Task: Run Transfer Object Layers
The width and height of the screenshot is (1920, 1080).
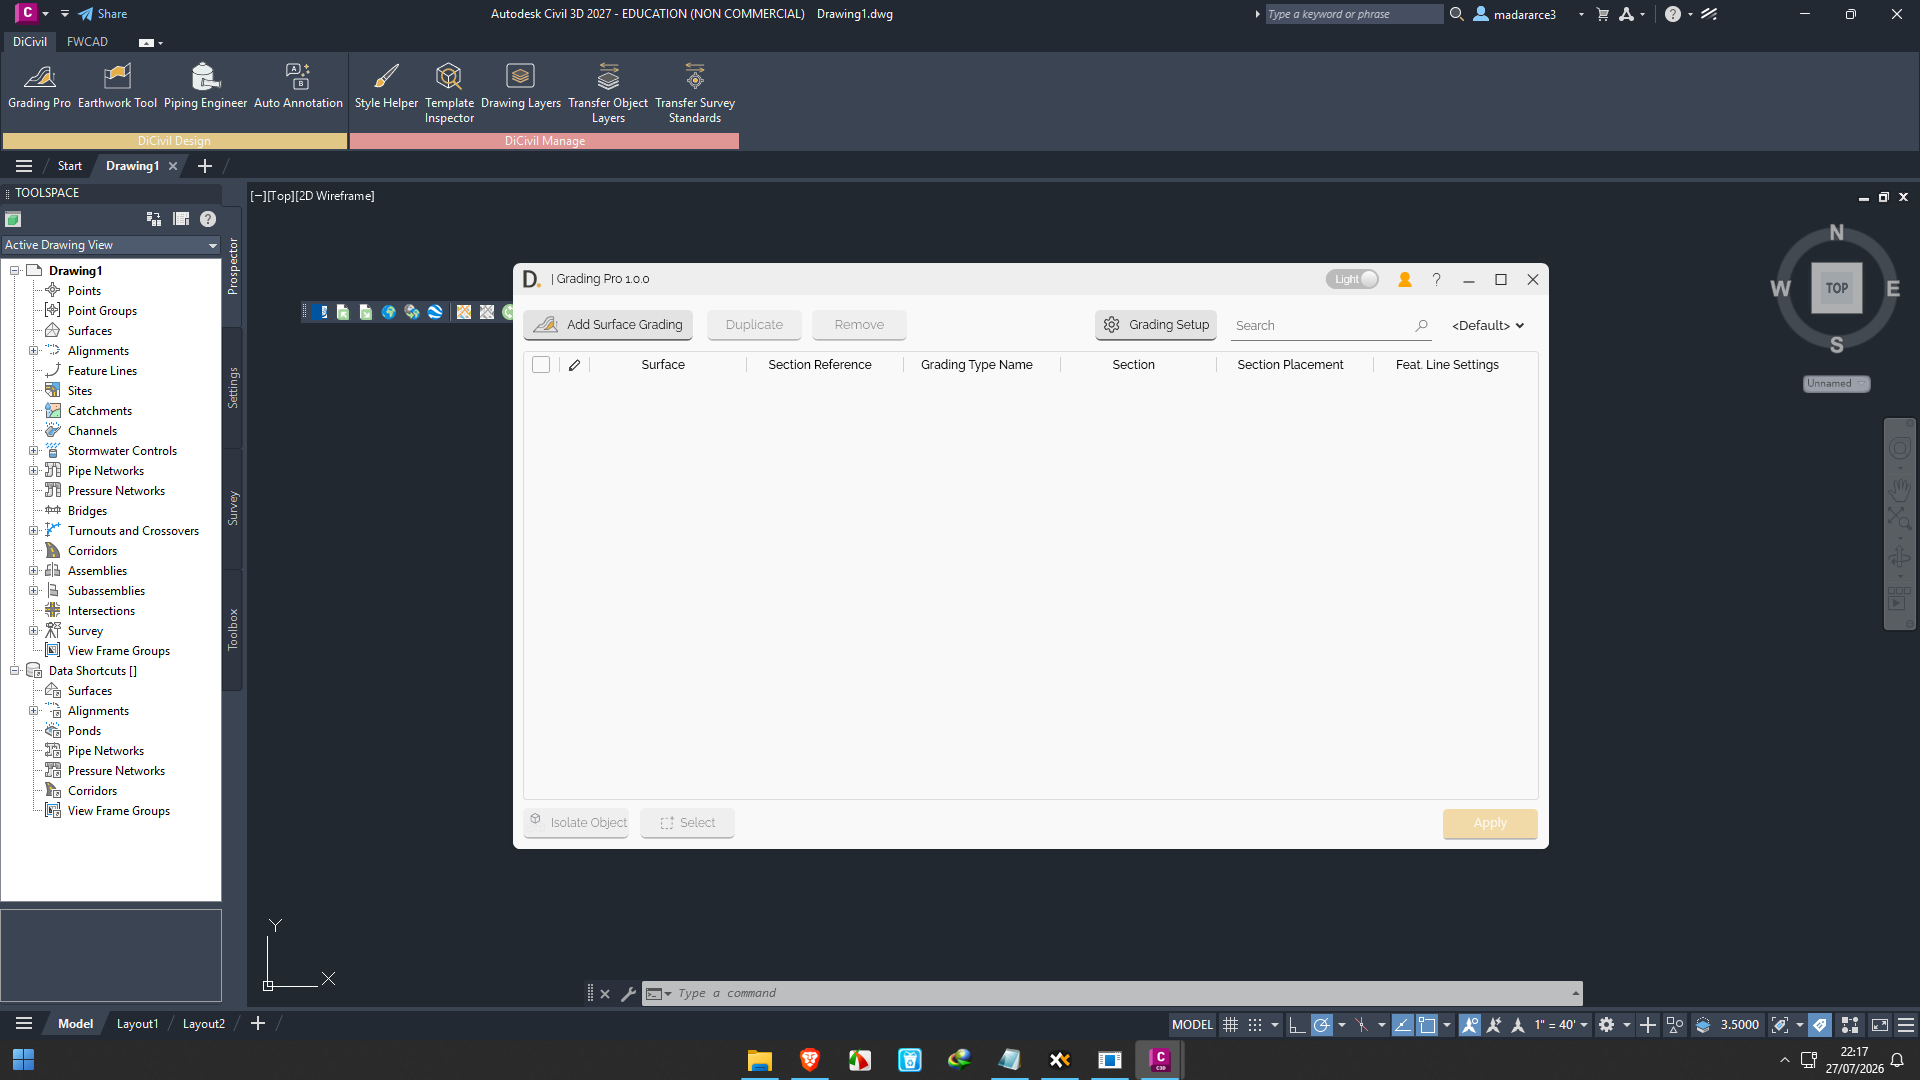Action: coord(608,93)
